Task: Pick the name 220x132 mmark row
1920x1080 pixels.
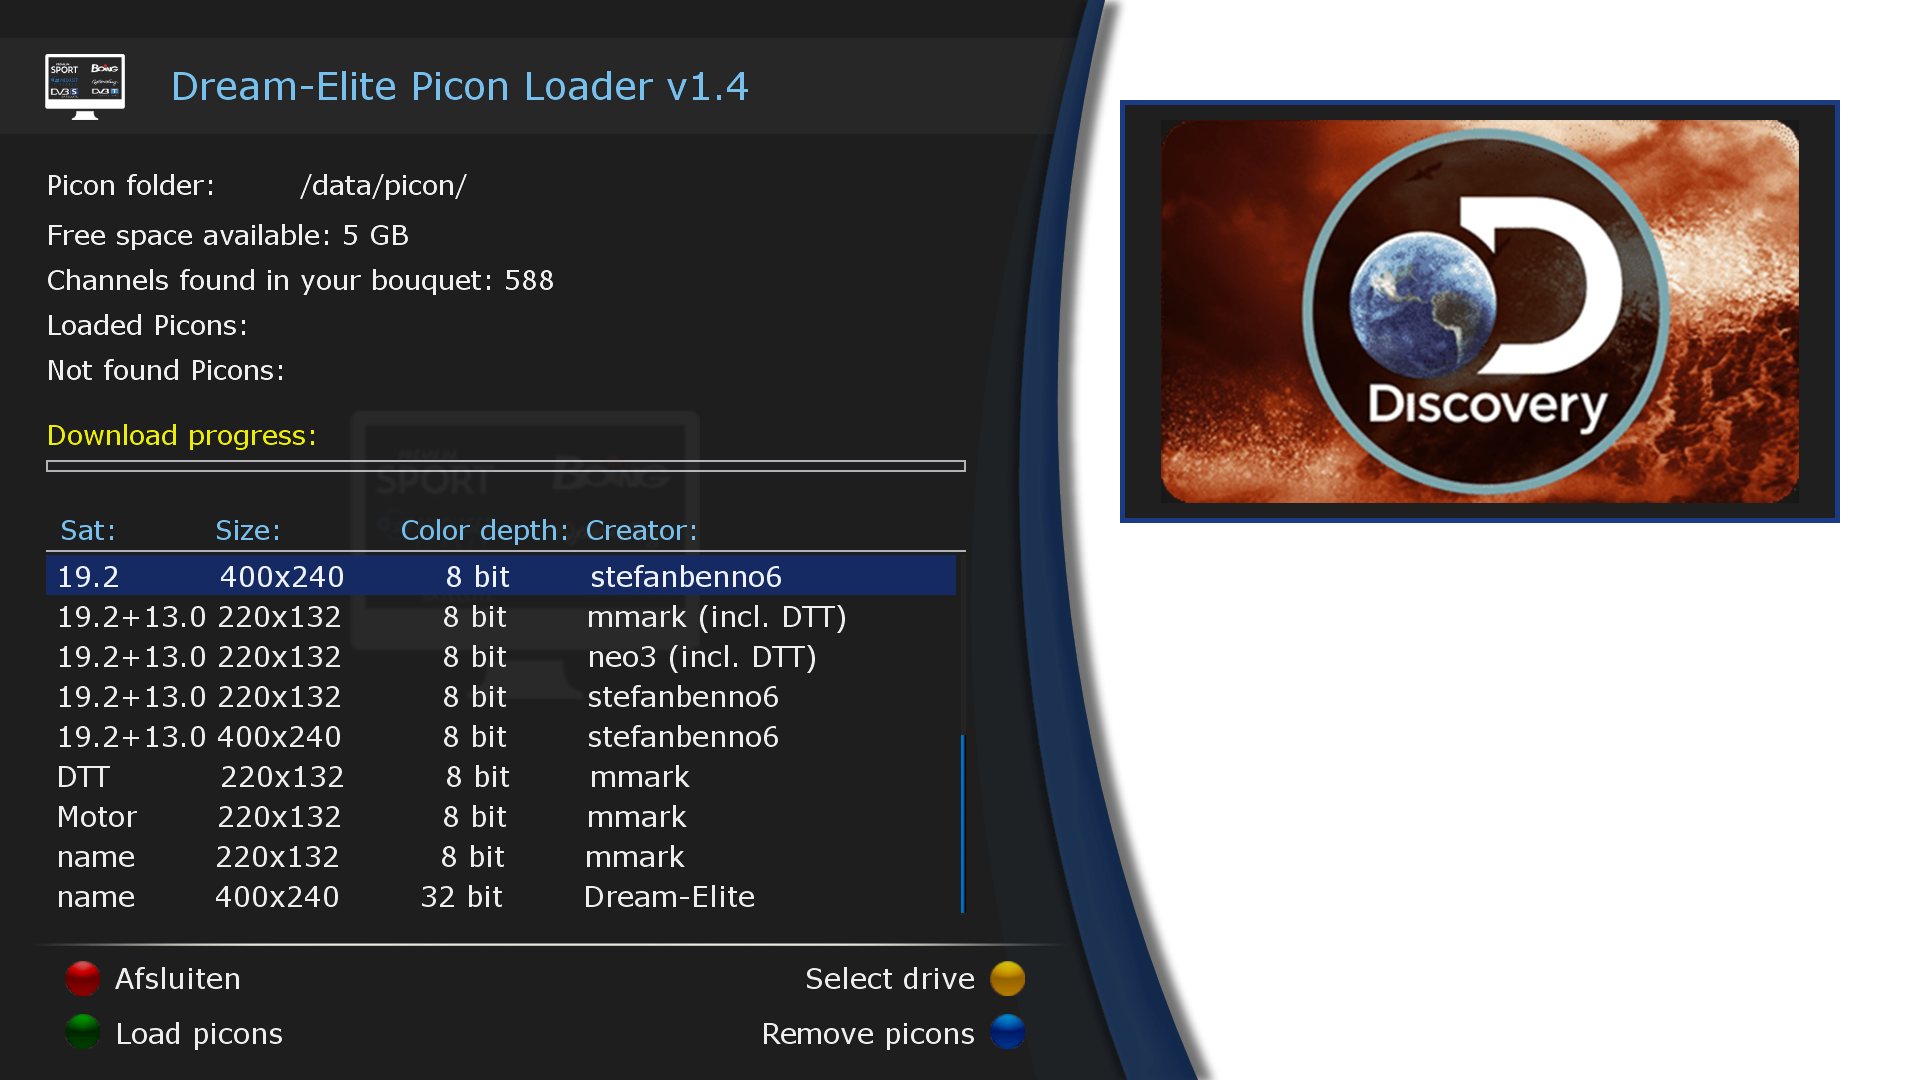Action: [500, 857]
